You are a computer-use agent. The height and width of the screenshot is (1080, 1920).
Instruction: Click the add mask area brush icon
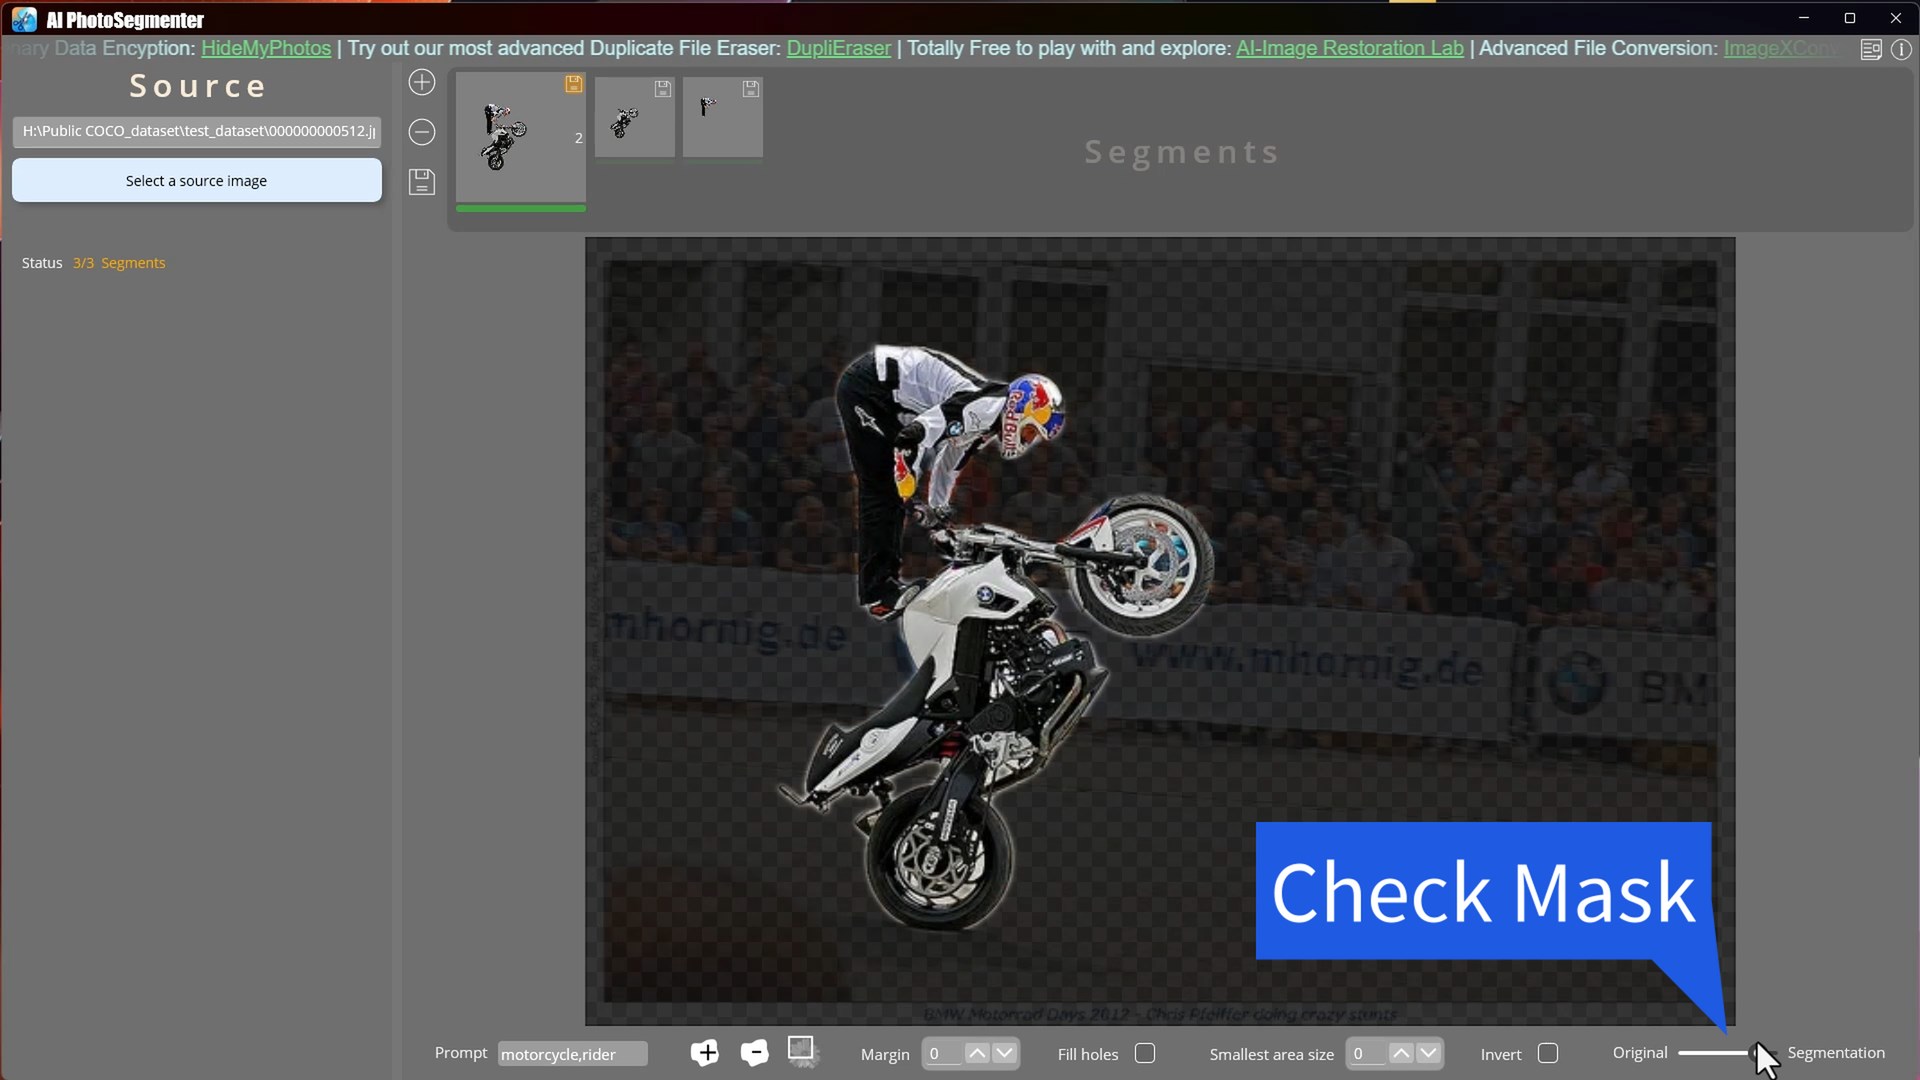(x=704, y=1053)
